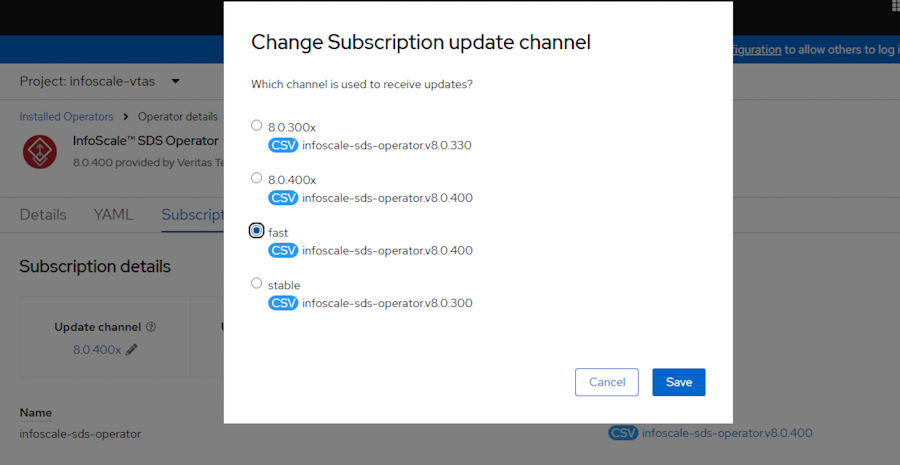Select the stable channel radio button
The height and width of the screenshot is (465, 900).
coord(257,283)
